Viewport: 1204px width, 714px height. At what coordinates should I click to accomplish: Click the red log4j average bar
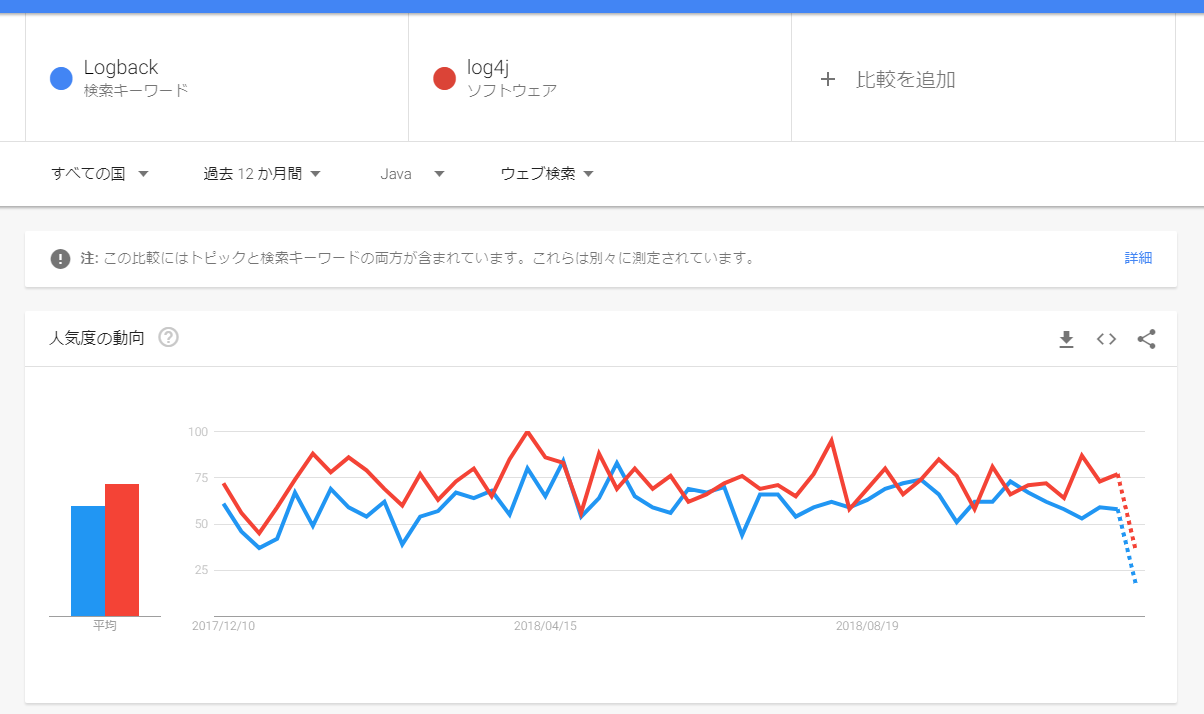[122, 550]
